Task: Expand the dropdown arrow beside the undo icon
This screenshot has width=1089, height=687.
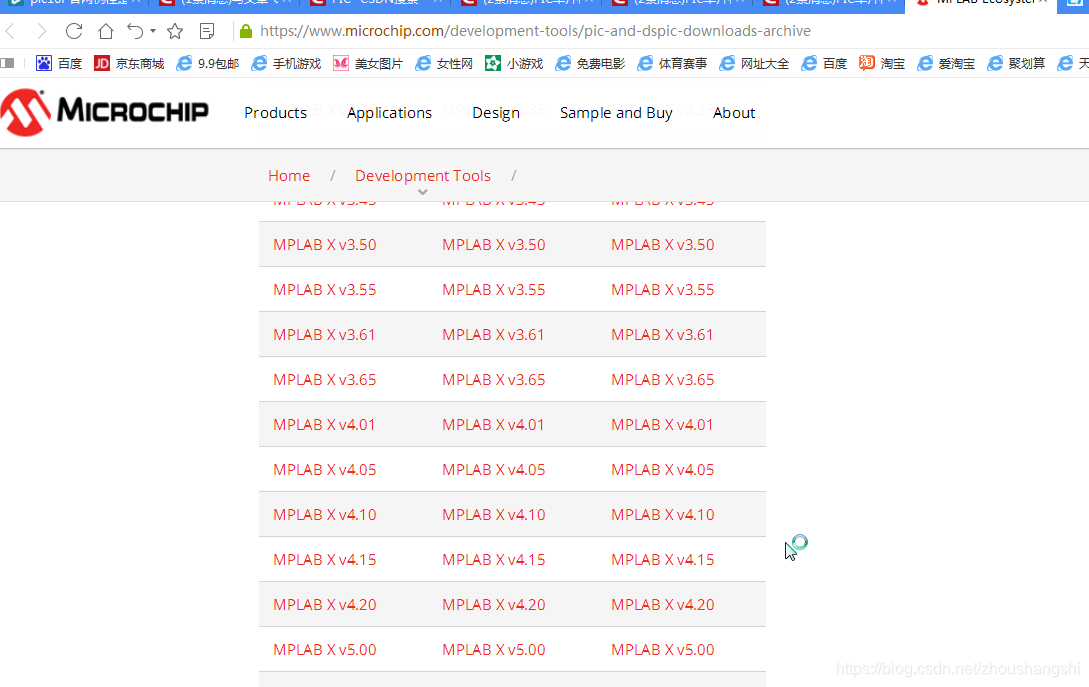Action: (153, 31)
